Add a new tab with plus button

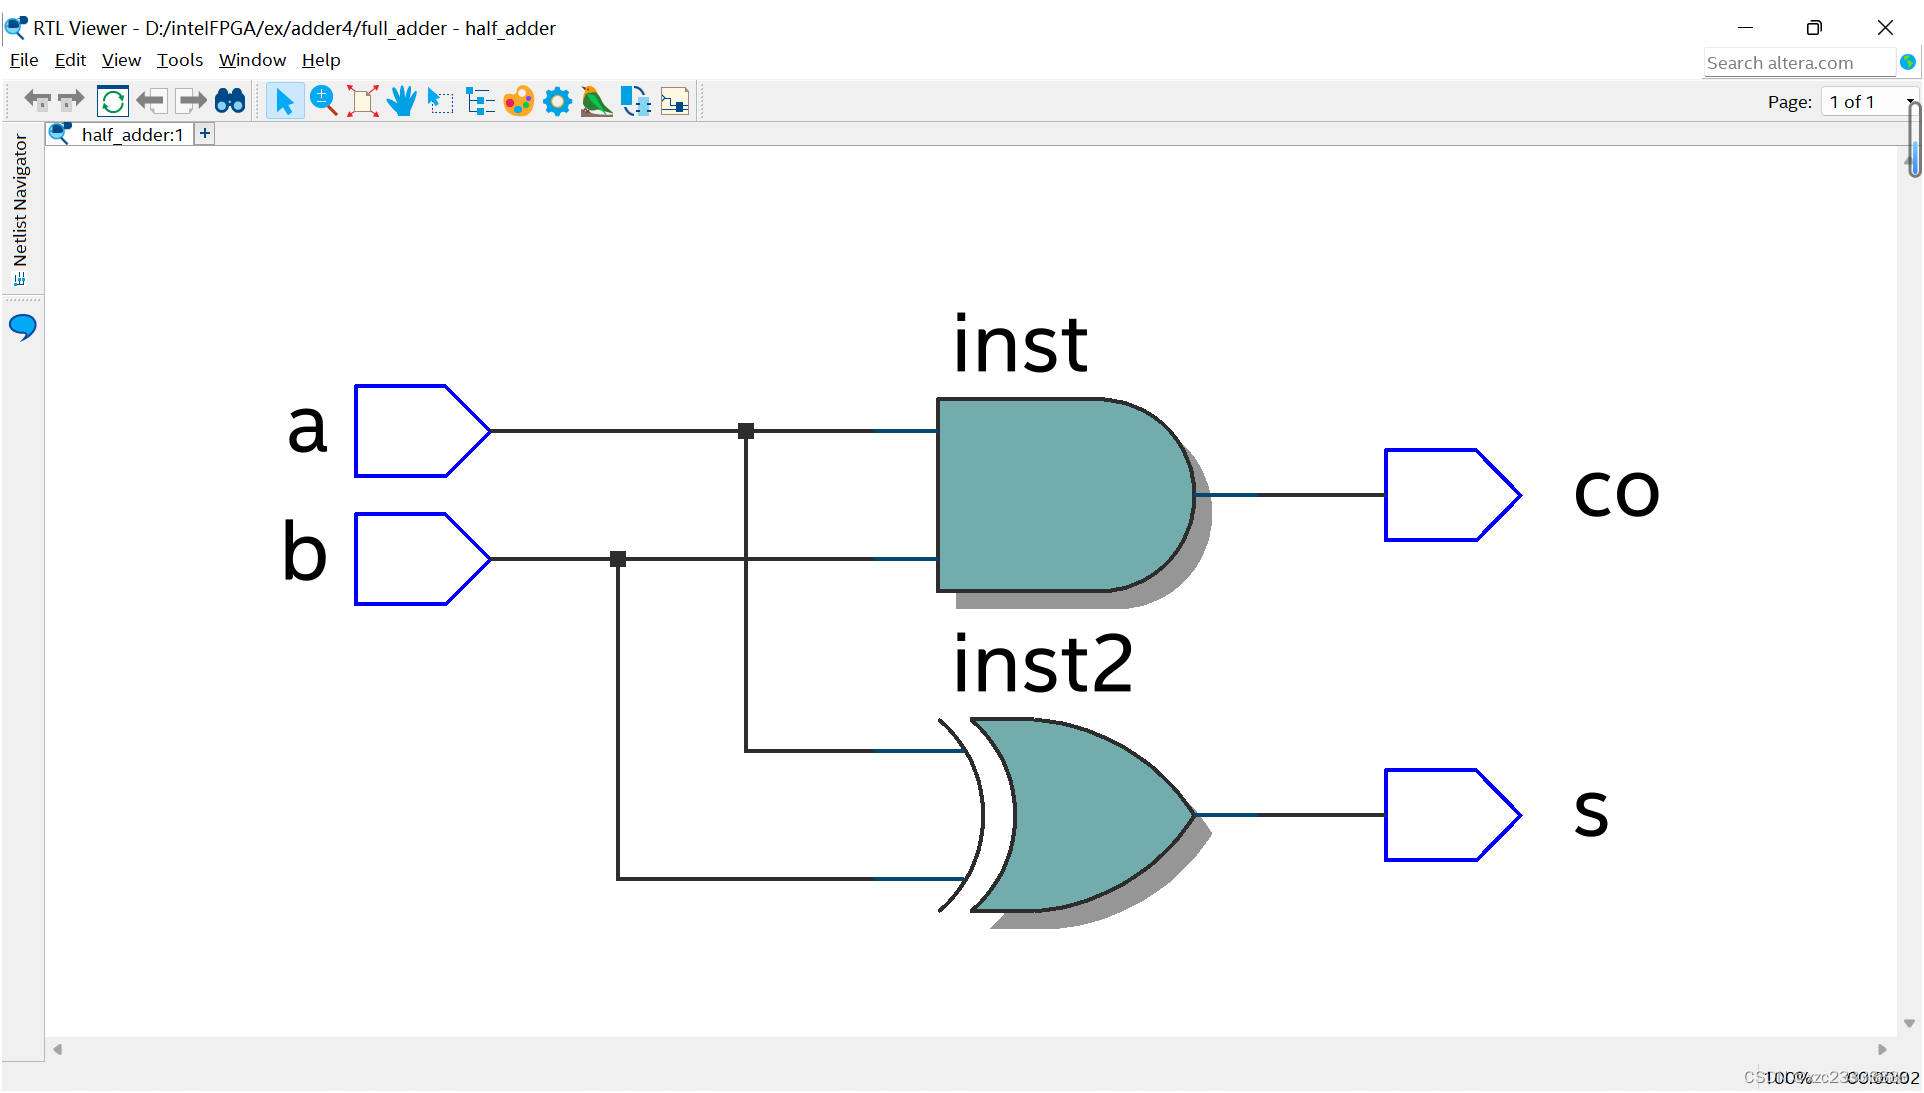[x=205, y=133]
